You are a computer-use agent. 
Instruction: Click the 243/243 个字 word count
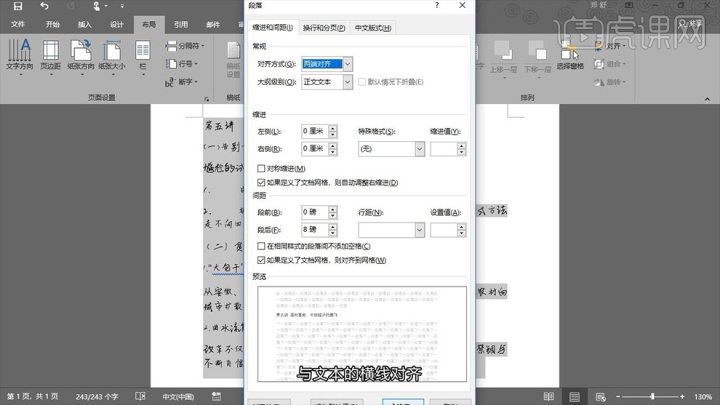[96, 396]
